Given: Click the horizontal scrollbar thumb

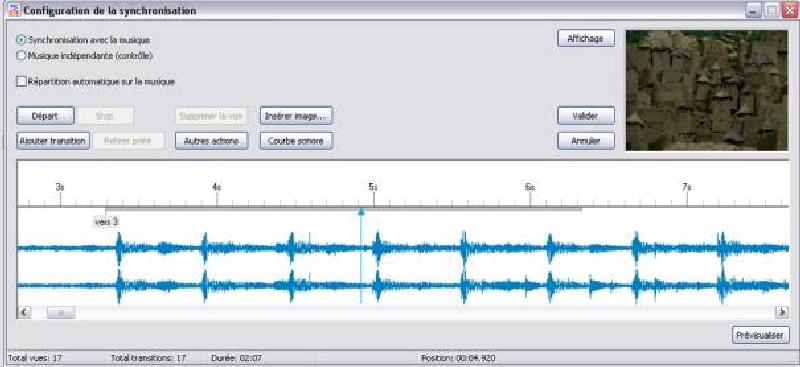Looking at the screenshot, I should point(61,312).
